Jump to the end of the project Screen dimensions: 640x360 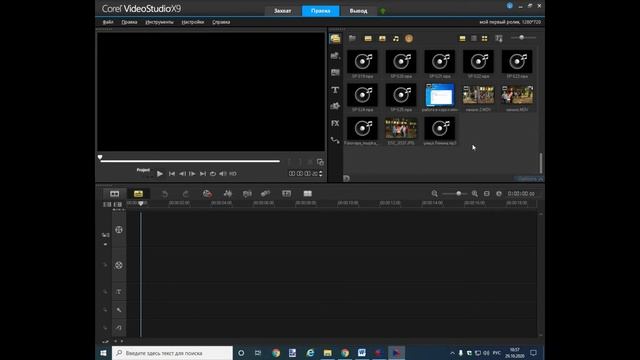click(x=203, y=174)
